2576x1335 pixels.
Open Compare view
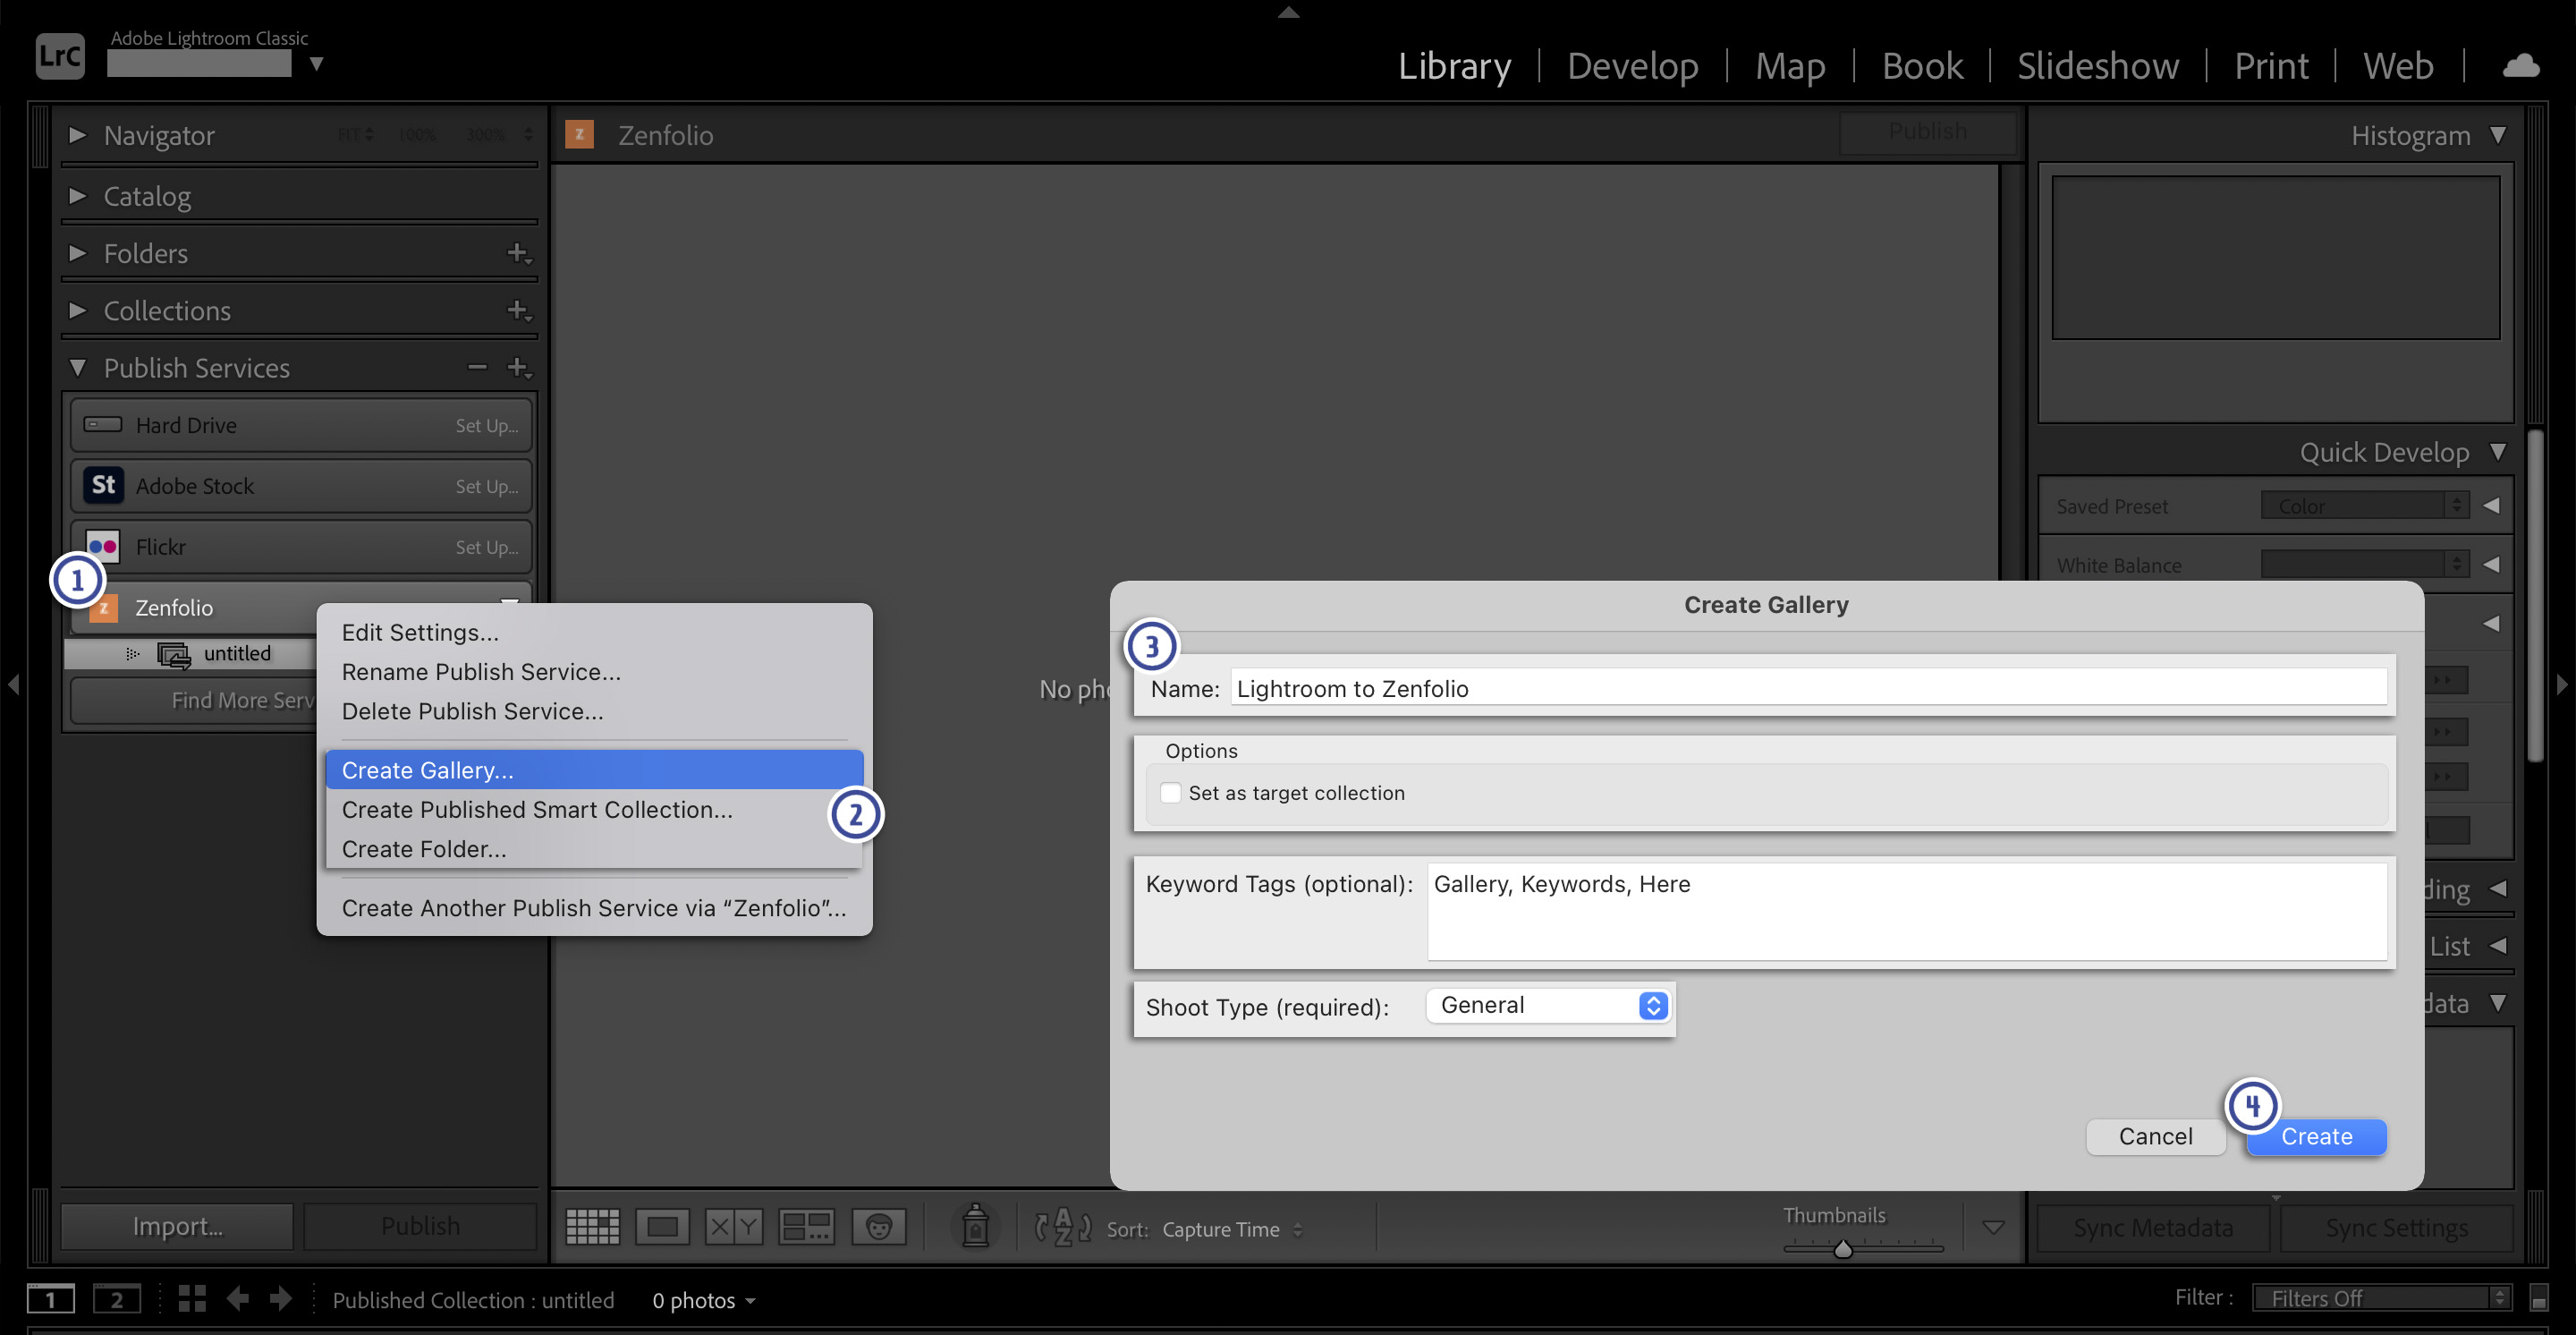tap(733, 1227)
